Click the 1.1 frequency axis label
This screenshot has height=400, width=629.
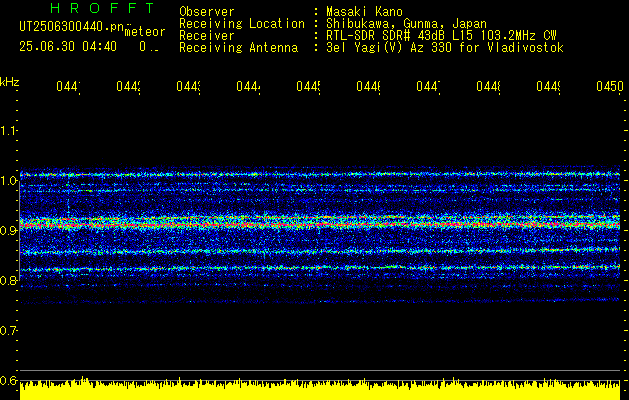pos(8,130)
